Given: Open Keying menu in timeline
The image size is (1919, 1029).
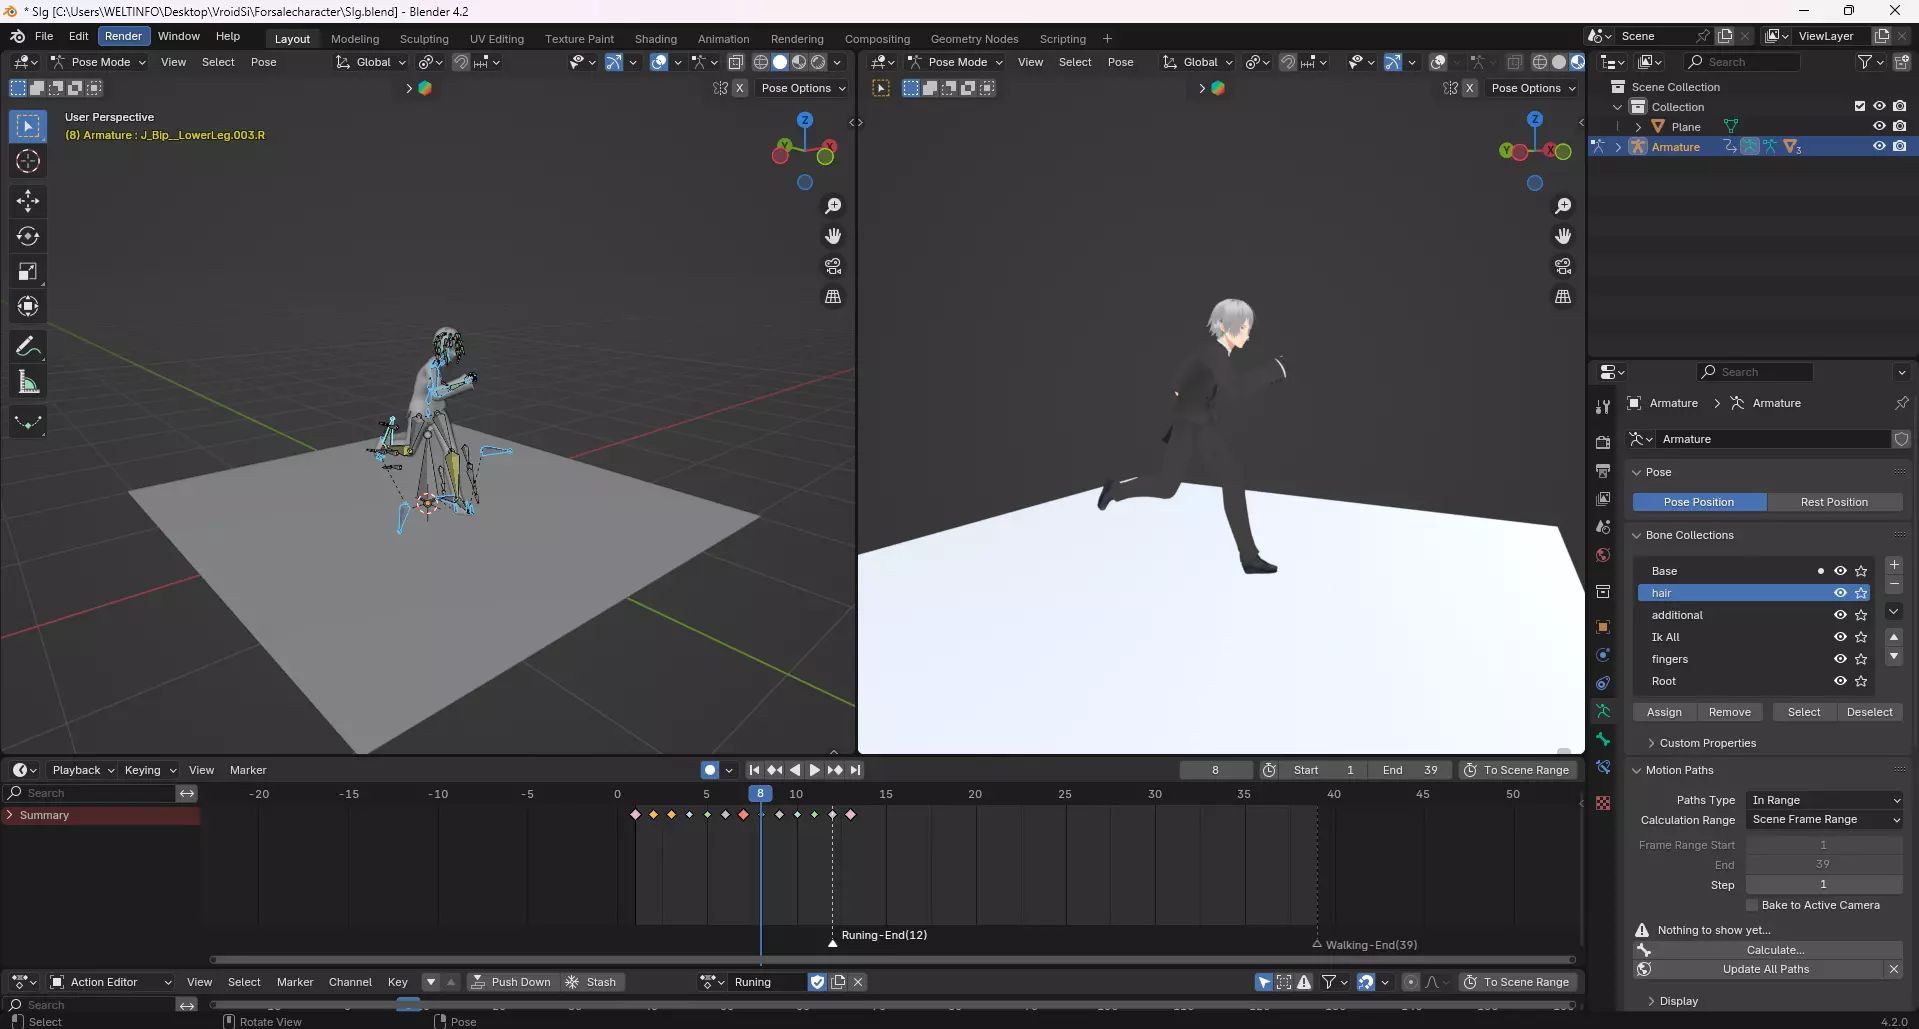Looking at the screenshot, I should (x=149, y=770).
